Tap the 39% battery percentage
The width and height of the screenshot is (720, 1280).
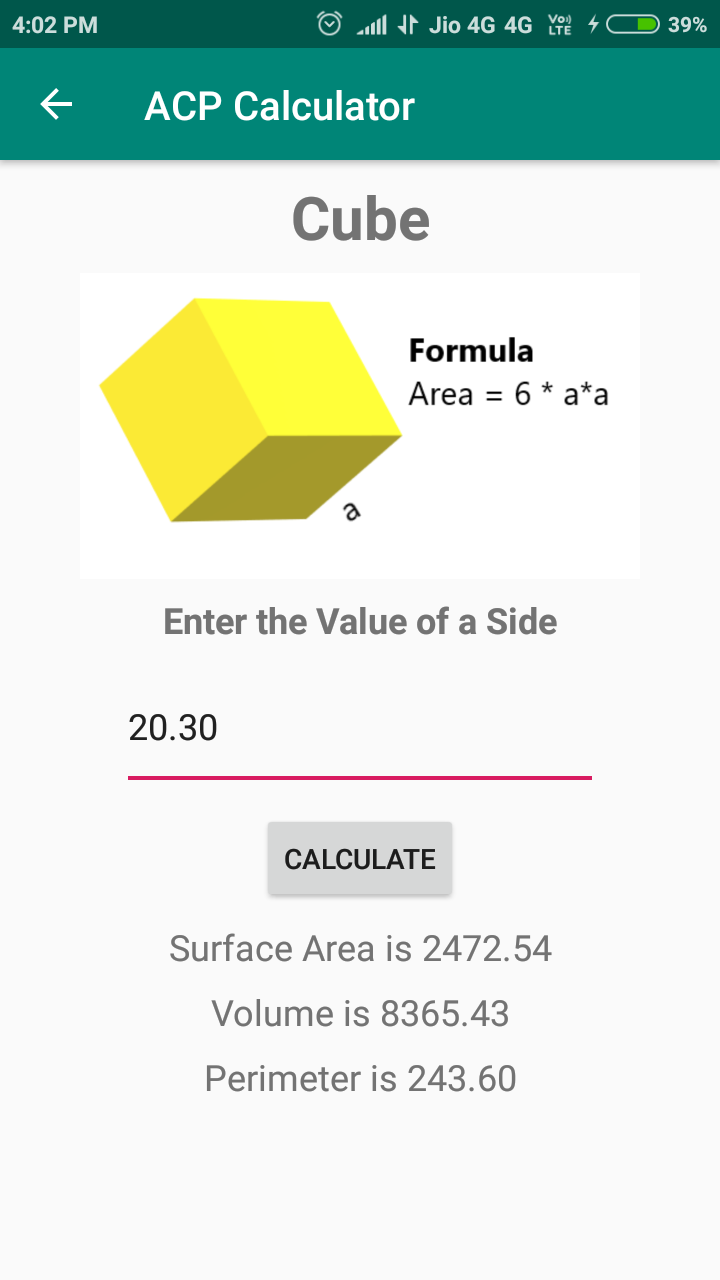[688, 25]
